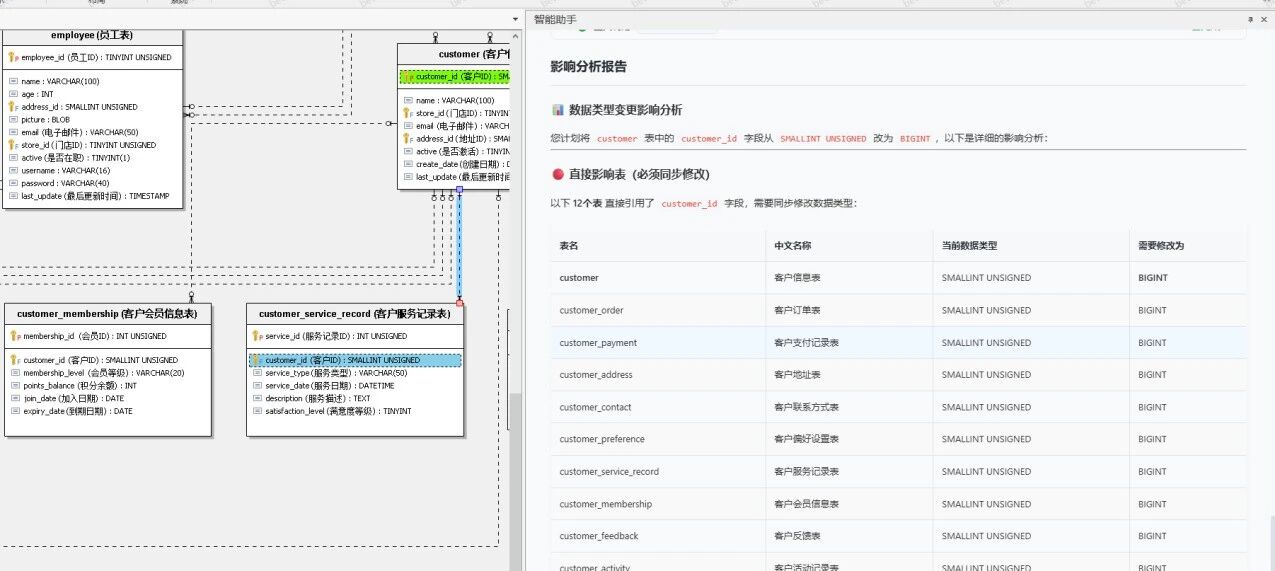Click the employee_id primary key icon
The image size is (1275, 571).
[14, 58]
